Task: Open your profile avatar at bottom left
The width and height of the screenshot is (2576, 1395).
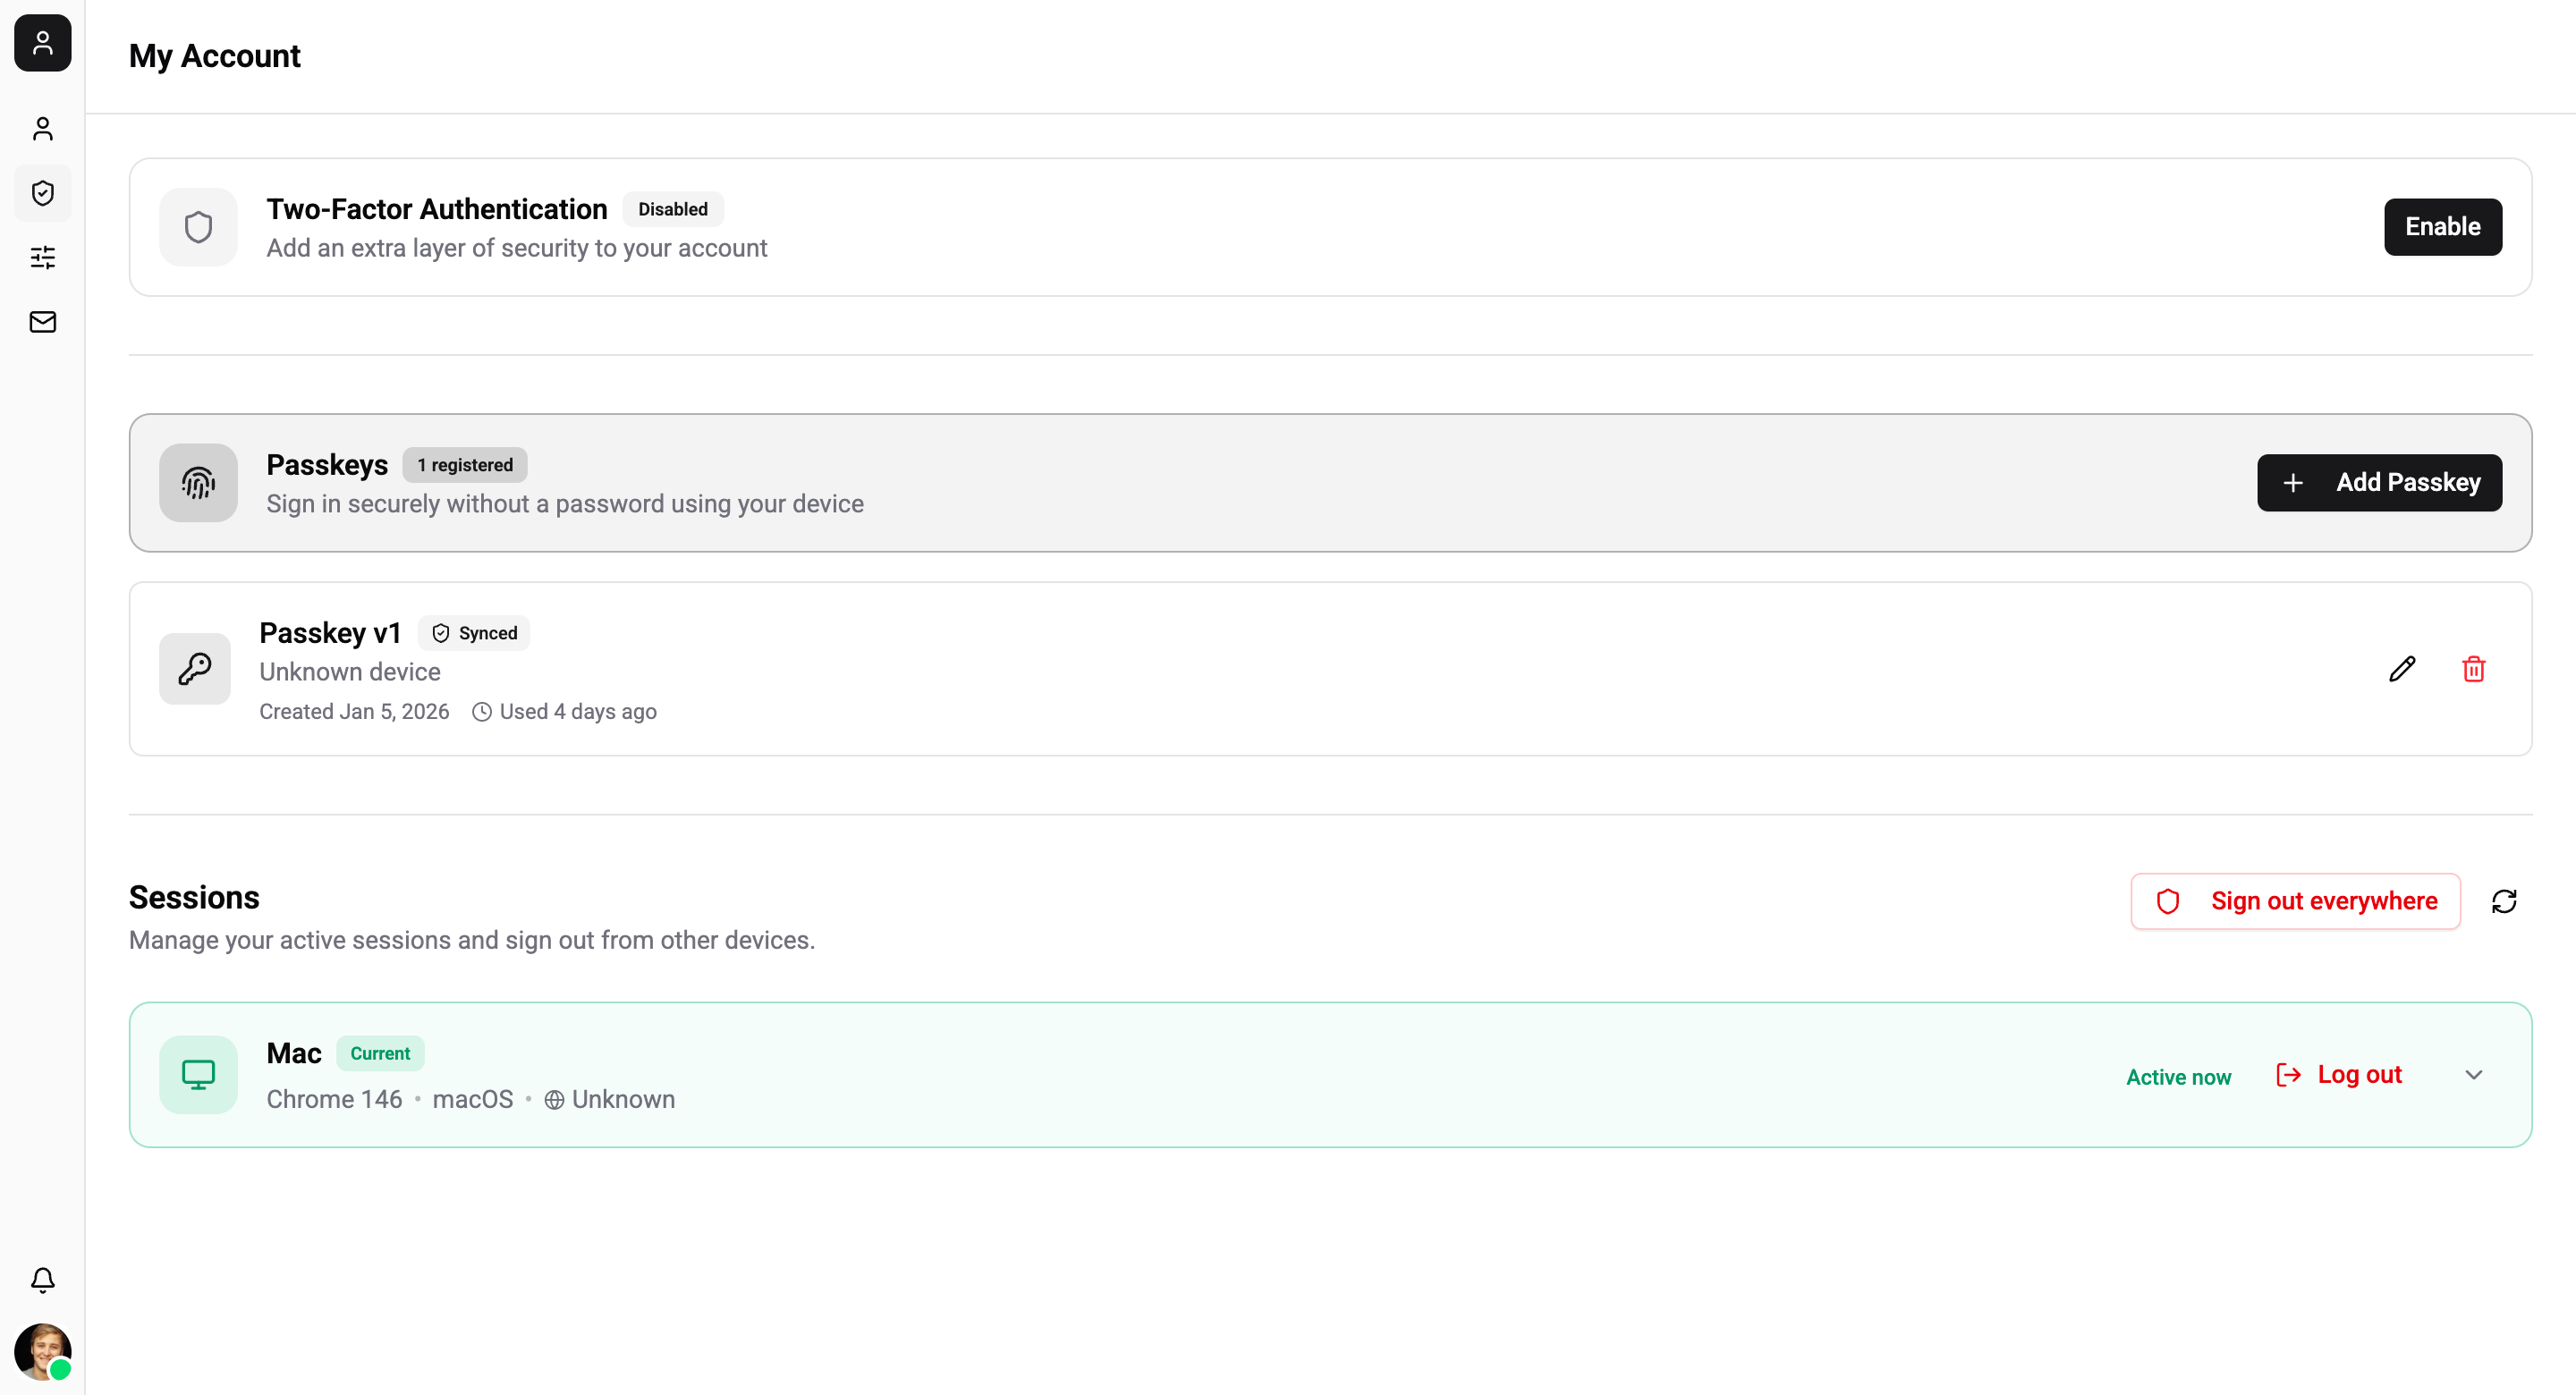Action: click(42, 1352)
